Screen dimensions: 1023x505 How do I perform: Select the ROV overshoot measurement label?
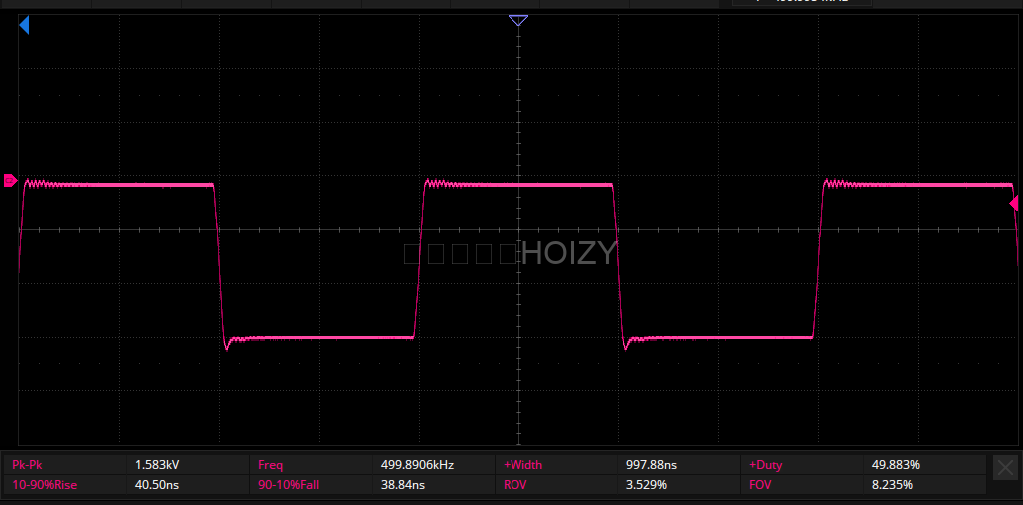click(516, 485)
